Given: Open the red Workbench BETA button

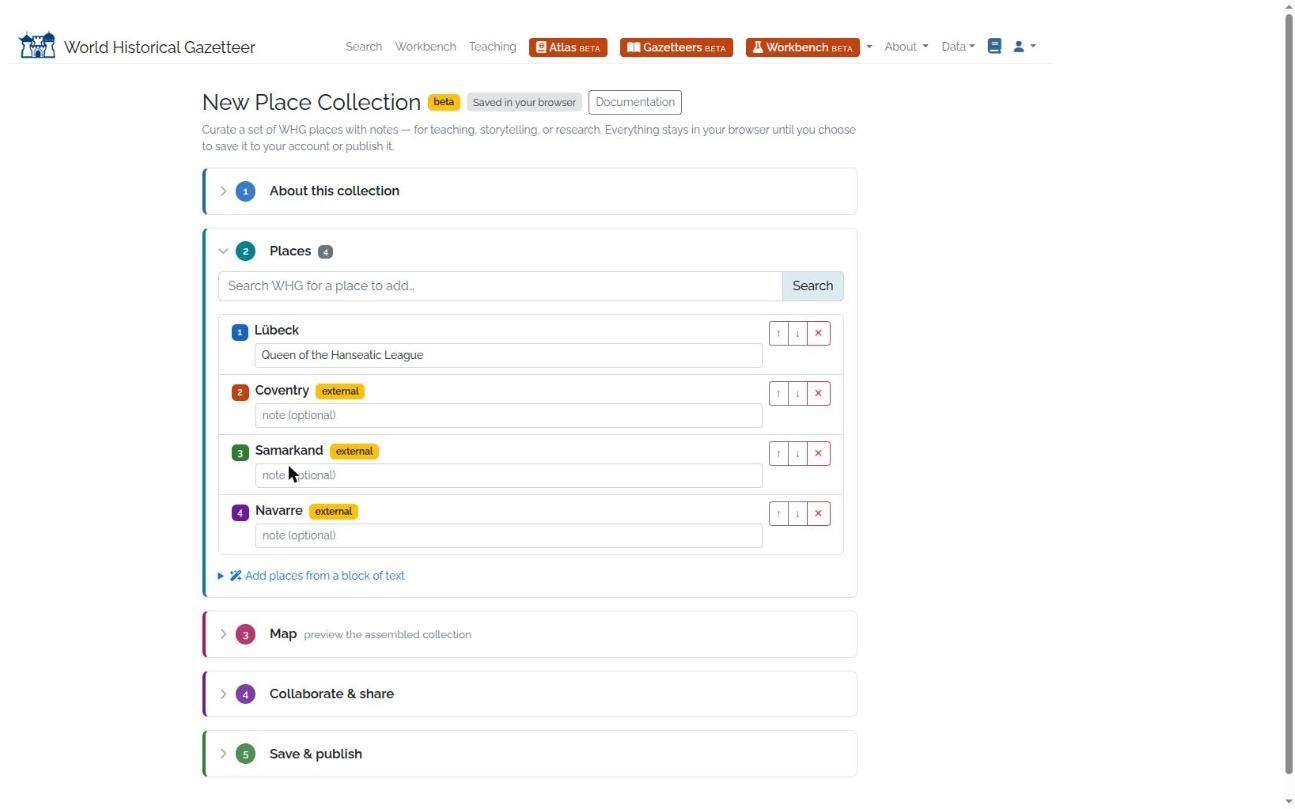Looking at the screenshot, I should point(802,47).
